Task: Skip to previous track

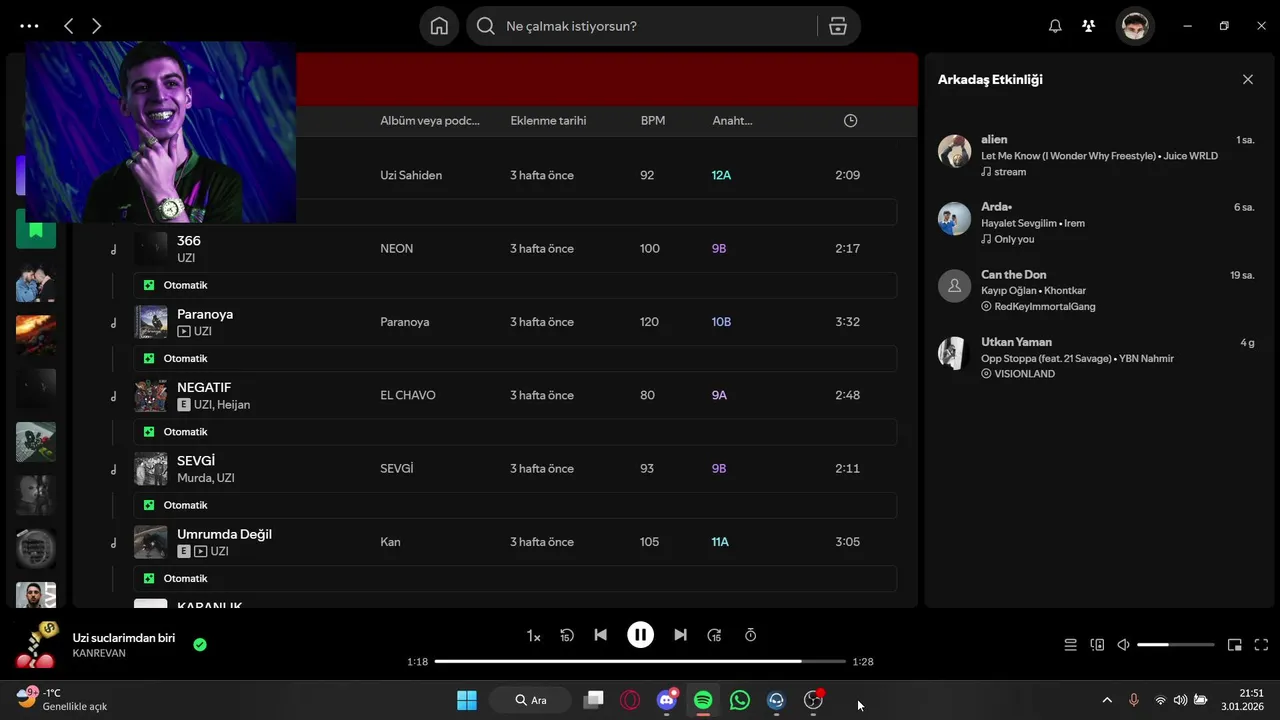Action: 600,635
